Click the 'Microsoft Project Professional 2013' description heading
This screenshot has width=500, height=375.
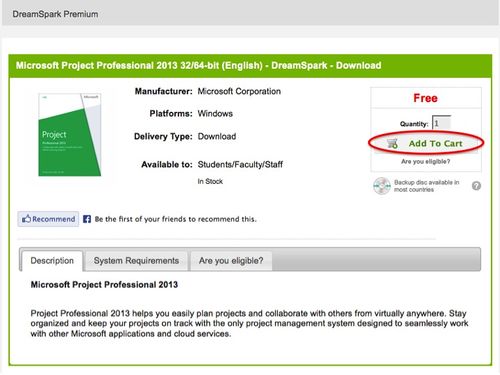click(x=104, y=285)
